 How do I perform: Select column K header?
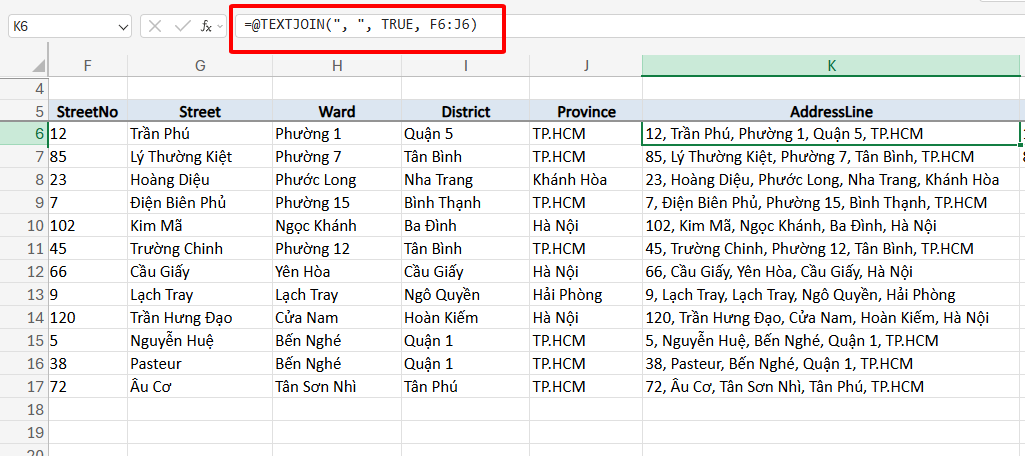pyautogui.click(x=832, y=65)
